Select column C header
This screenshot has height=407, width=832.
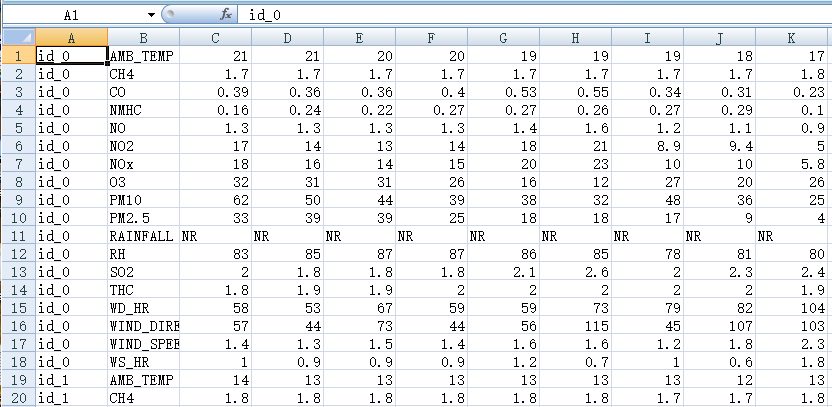click(215, 37)
